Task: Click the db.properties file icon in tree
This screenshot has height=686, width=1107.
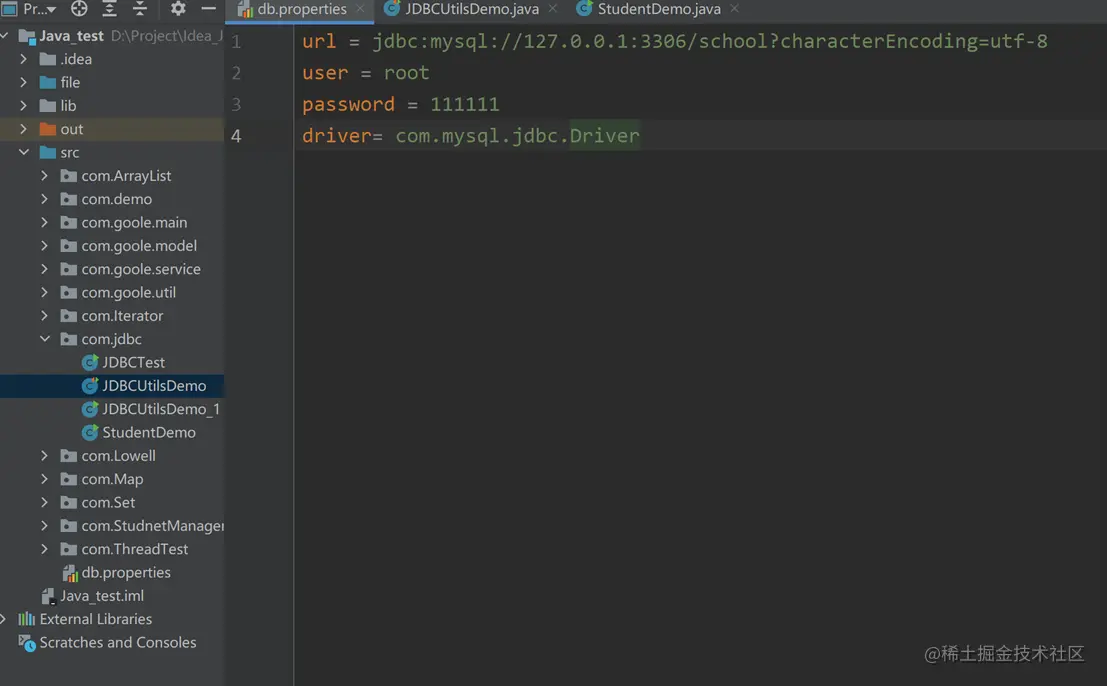Action: [x=69, y=572]
